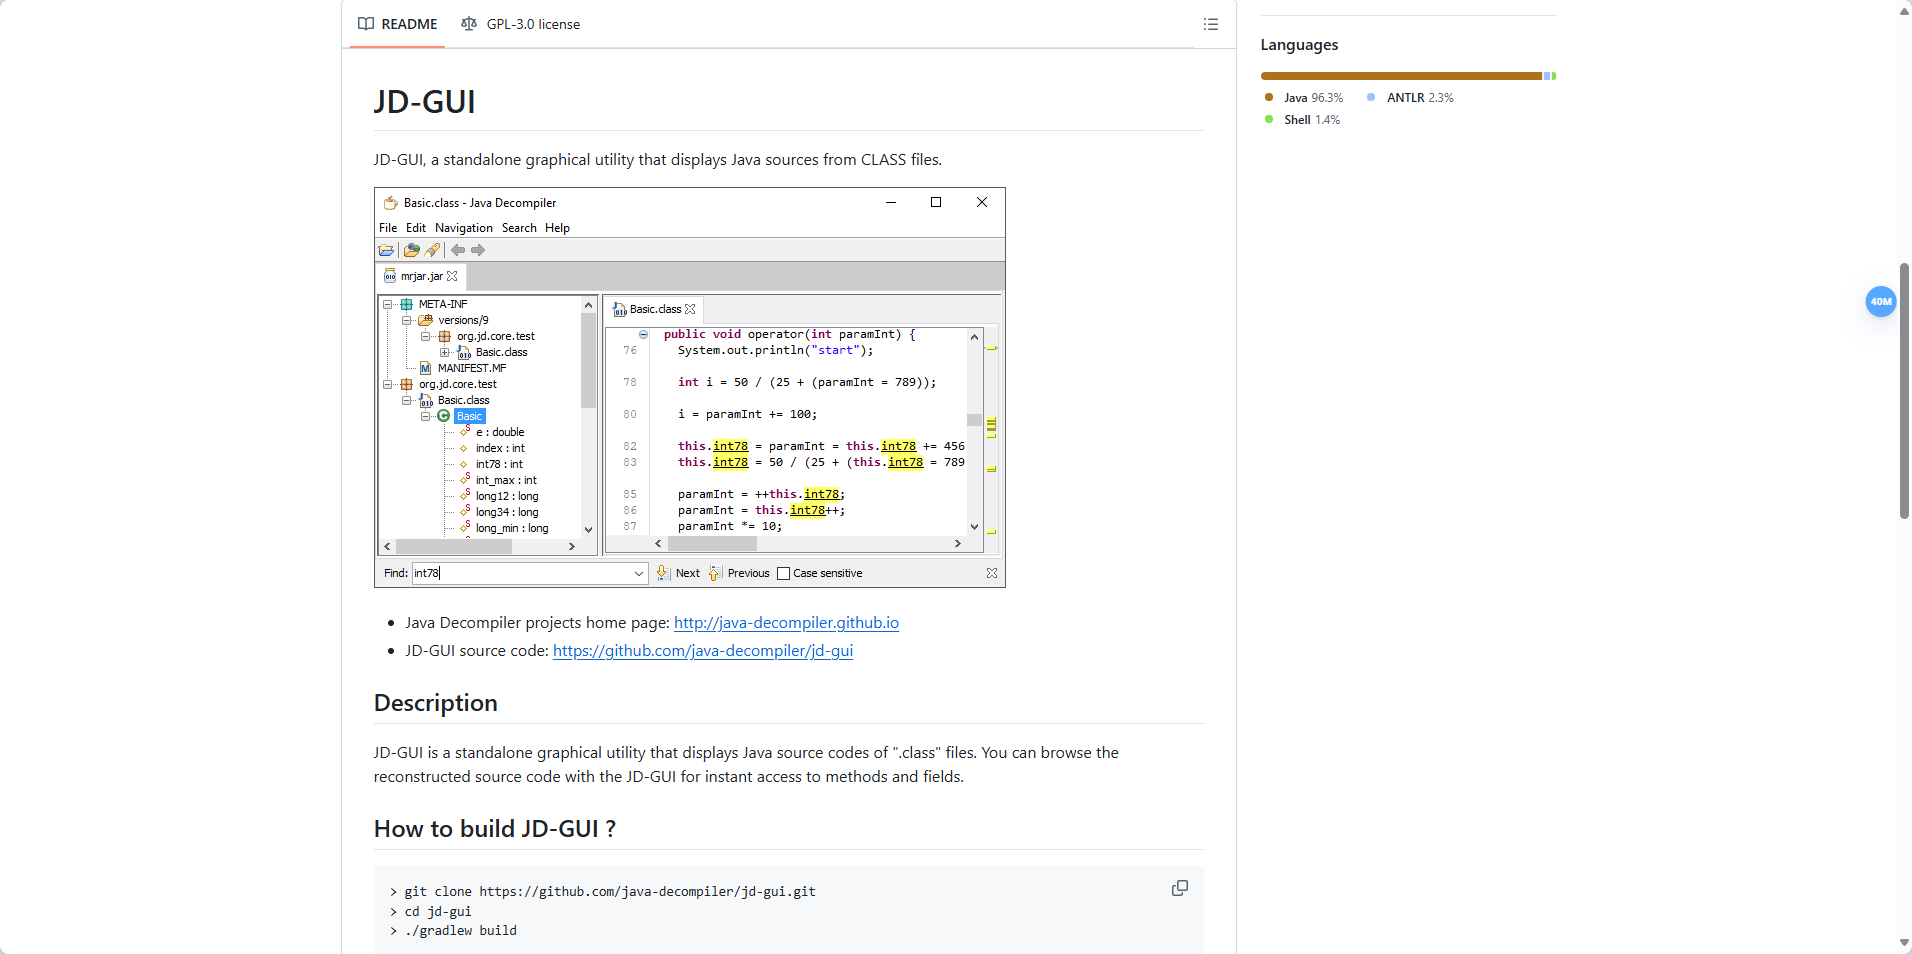Click the page scrollbar down arrow
Viewport: 1912px width, 954px height.
[1904, 943]
